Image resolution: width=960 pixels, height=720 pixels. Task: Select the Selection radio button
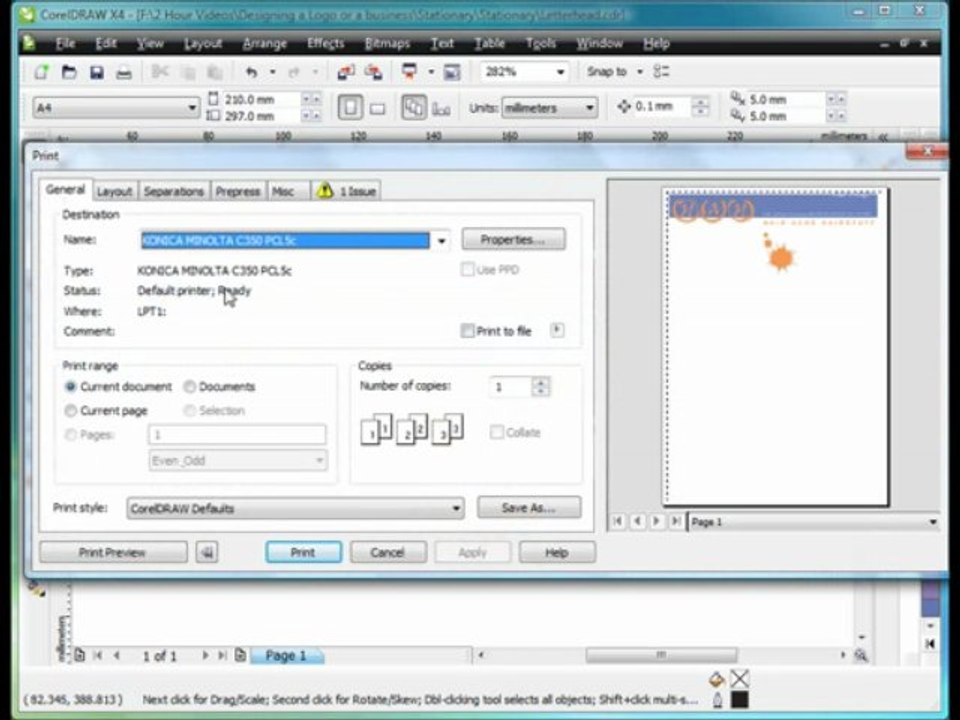(x=190, y=410)
